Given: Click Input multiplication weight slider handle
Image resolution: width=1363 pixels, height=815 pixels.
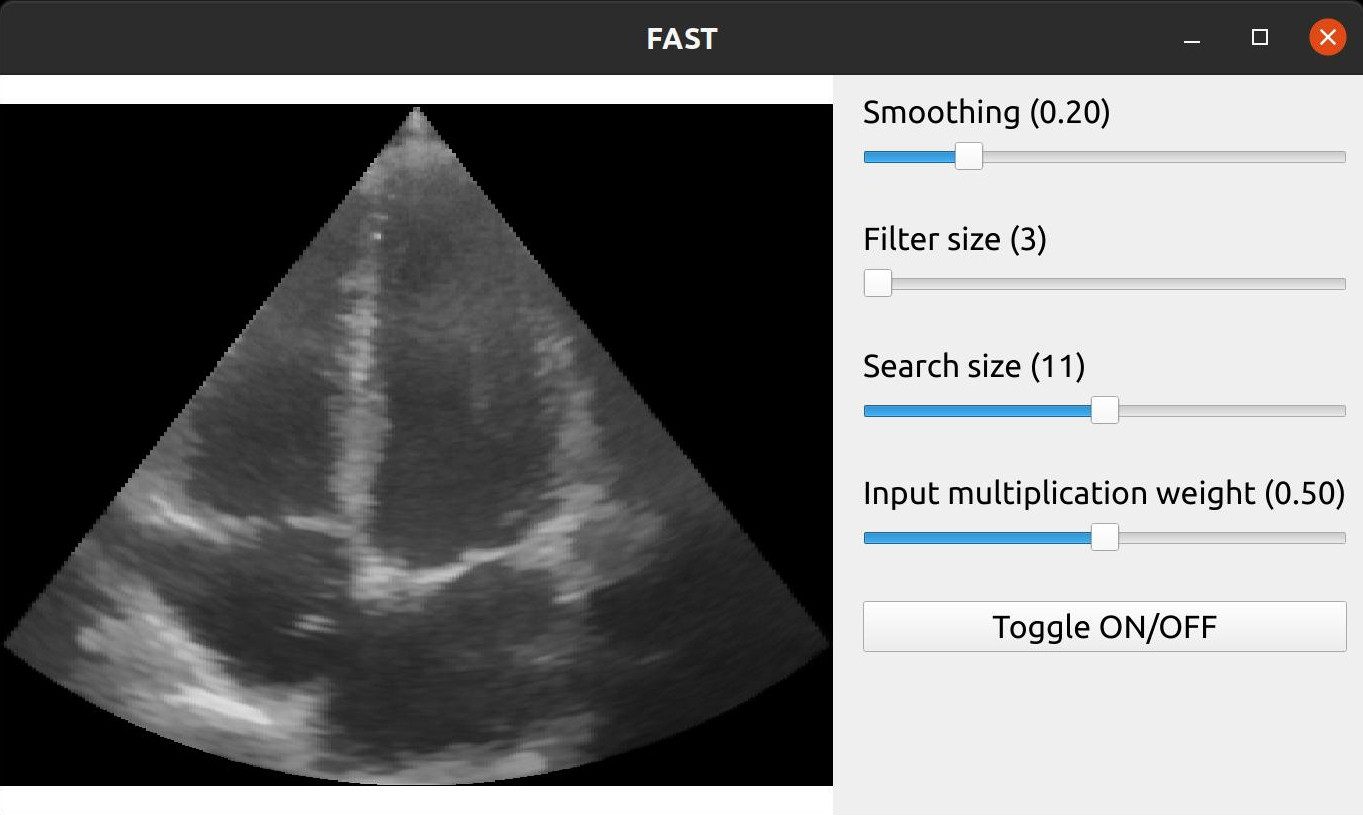Looking at the screenshot, I should [1104, 538].
